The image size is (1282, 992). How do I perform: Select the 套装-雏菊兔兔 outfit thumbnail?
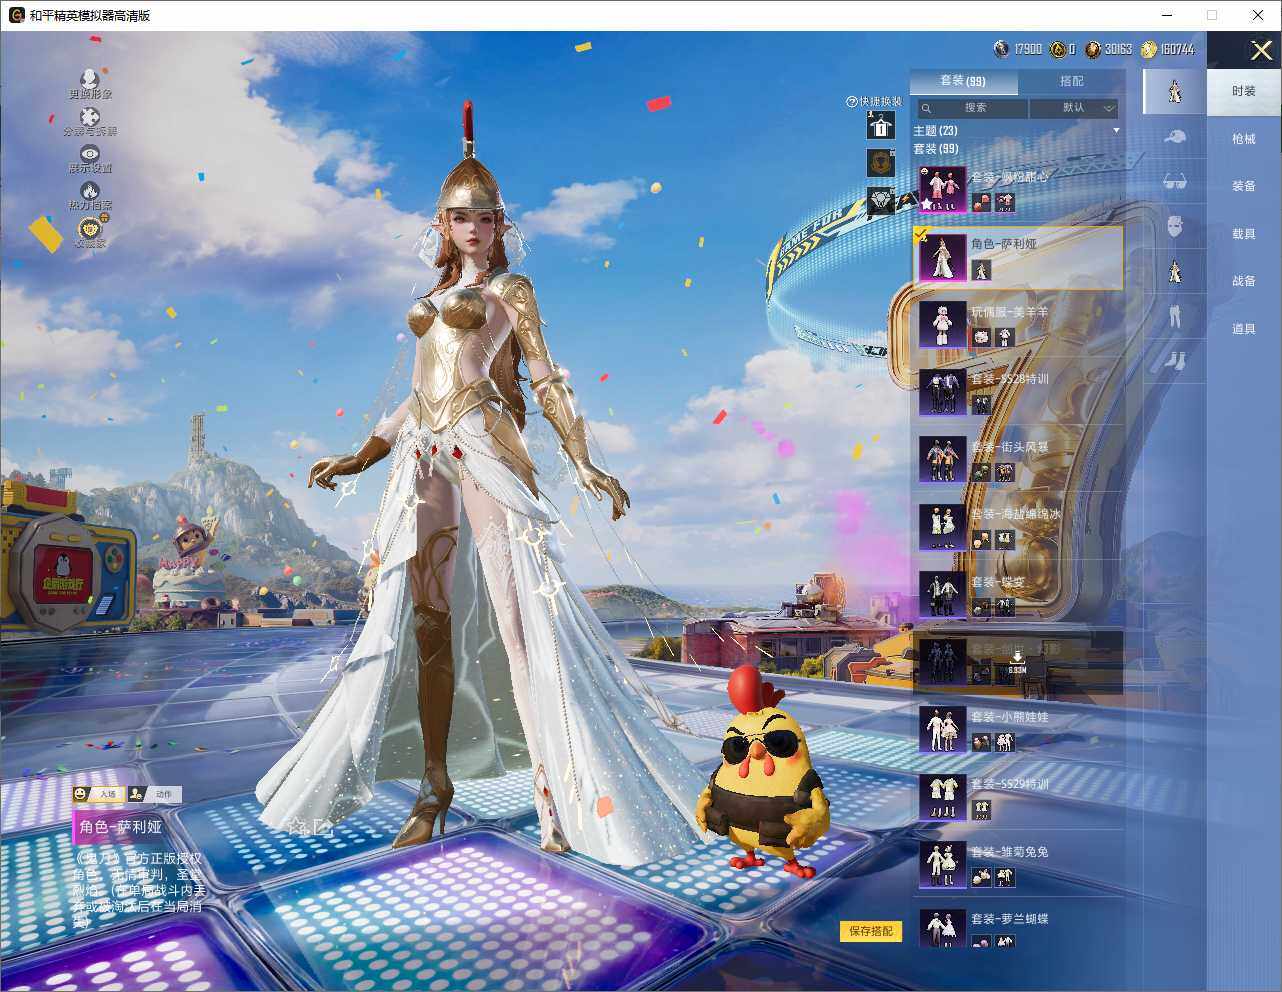pyautogui.click(x=943, y=865)
